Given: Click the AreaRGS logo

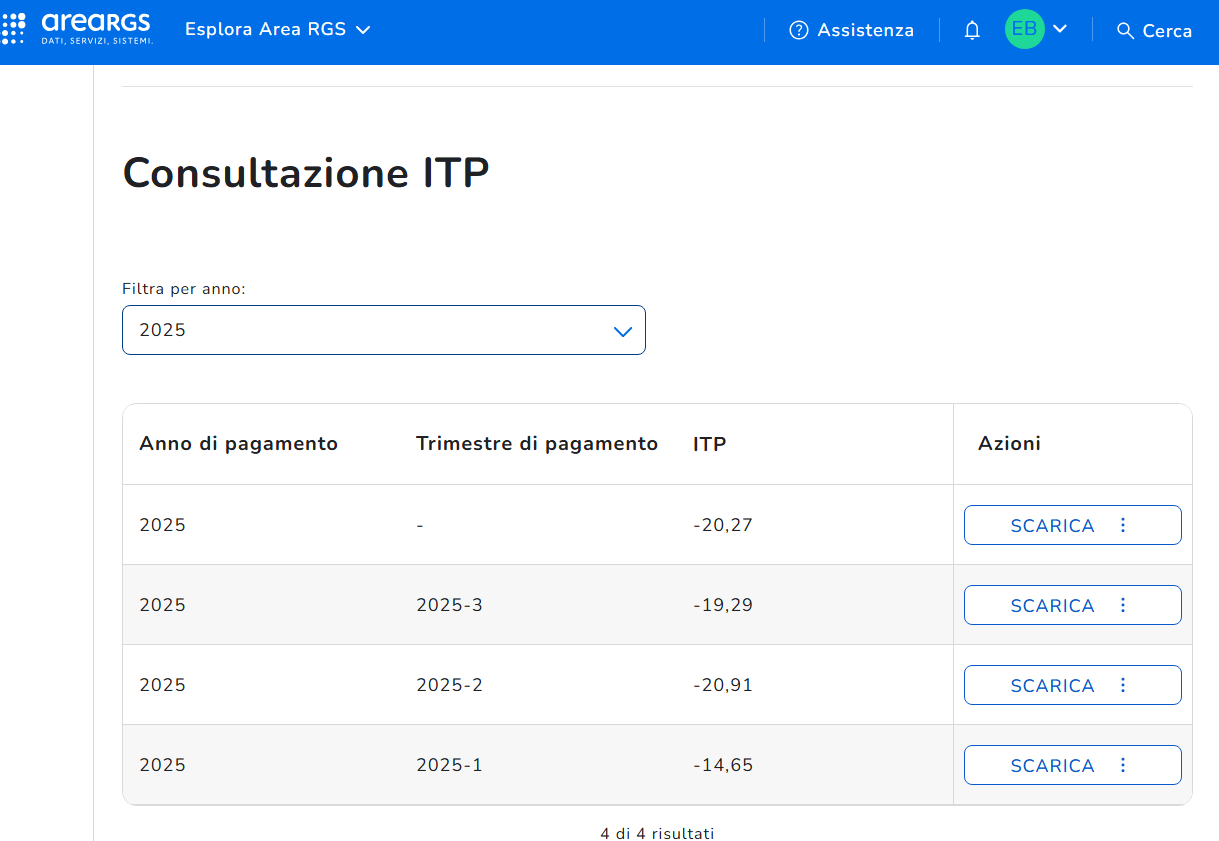Looking at the screenshot, I should pos(97,29).
